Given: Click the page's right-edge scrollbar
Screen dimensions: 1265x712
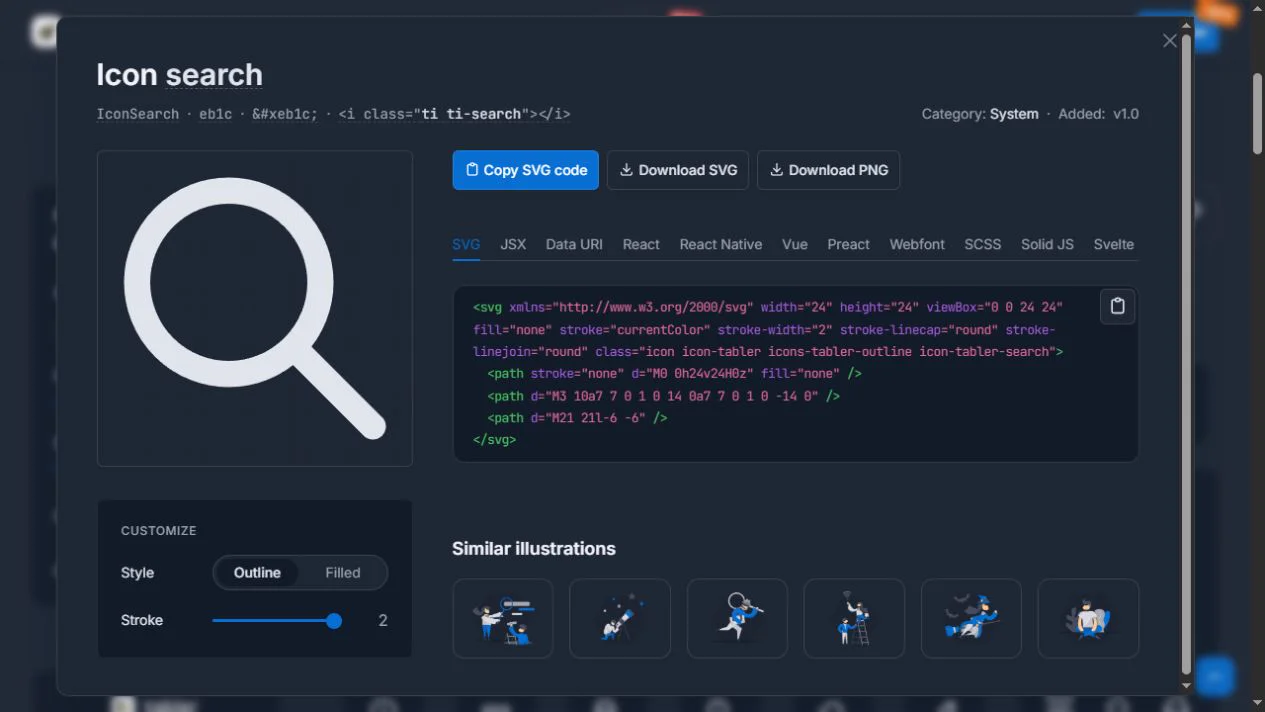Looking at the screenshot, I should (1258, 112).
